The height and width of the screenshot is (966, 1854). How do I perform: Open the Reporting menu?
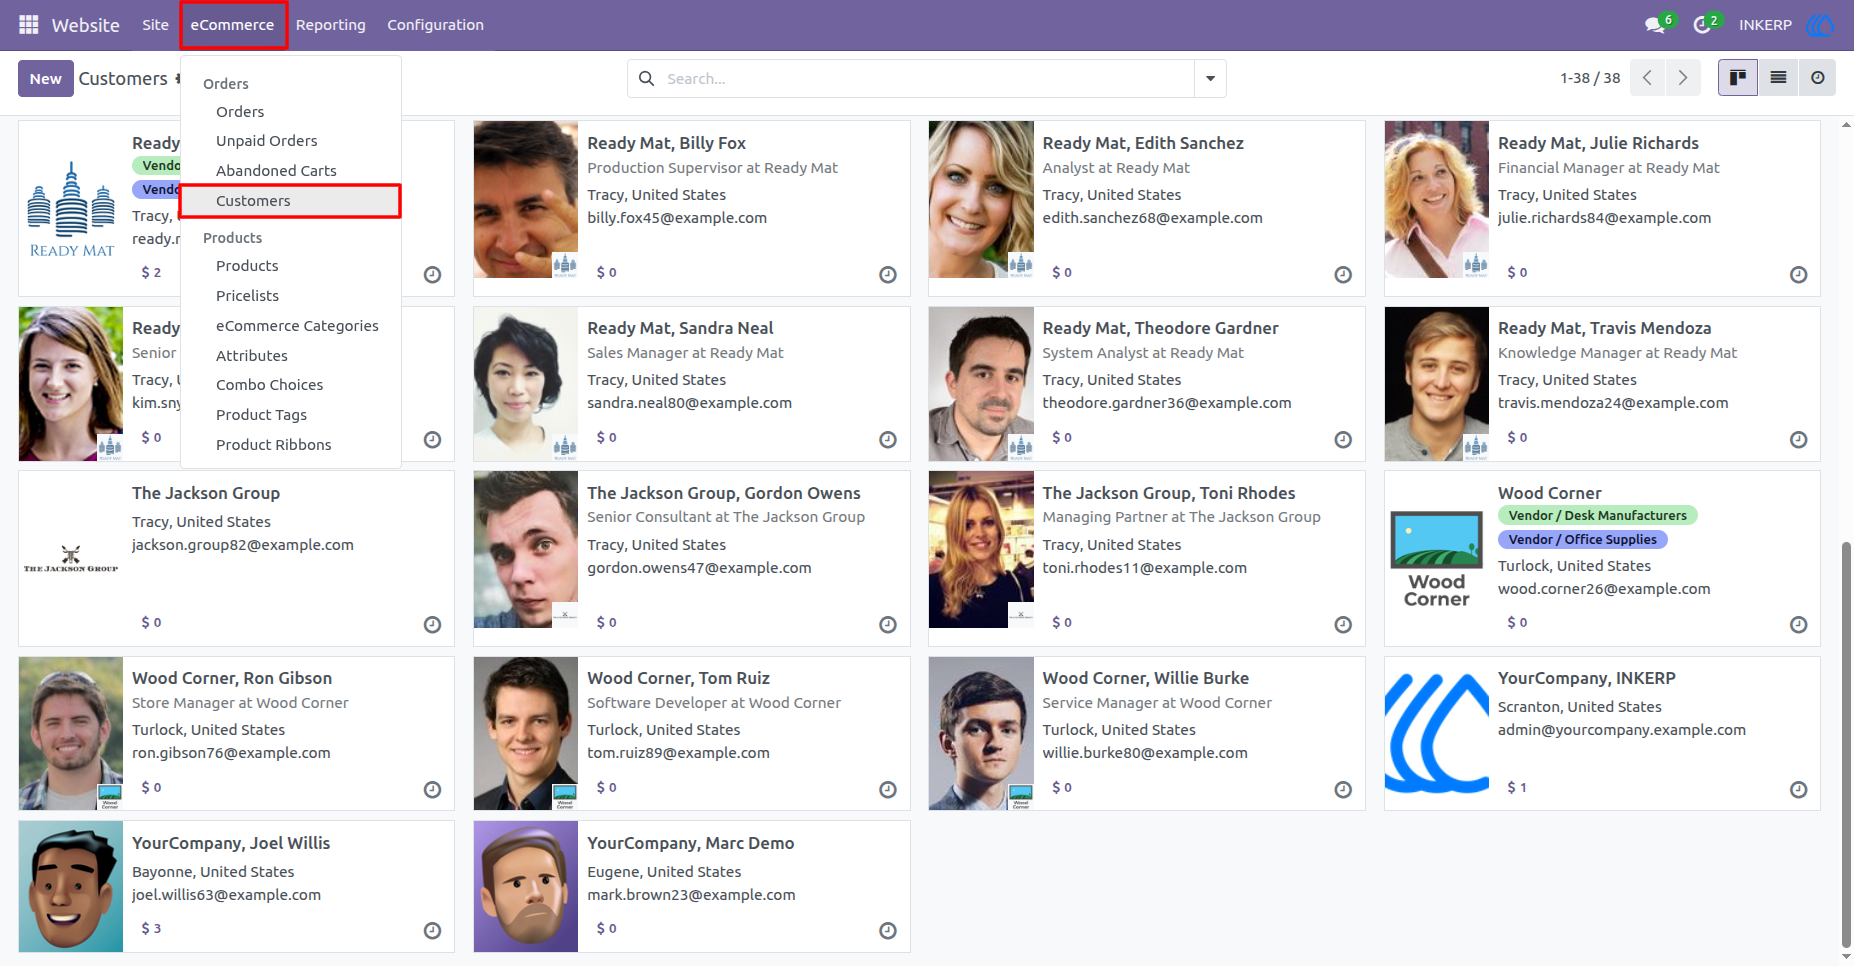331,25
